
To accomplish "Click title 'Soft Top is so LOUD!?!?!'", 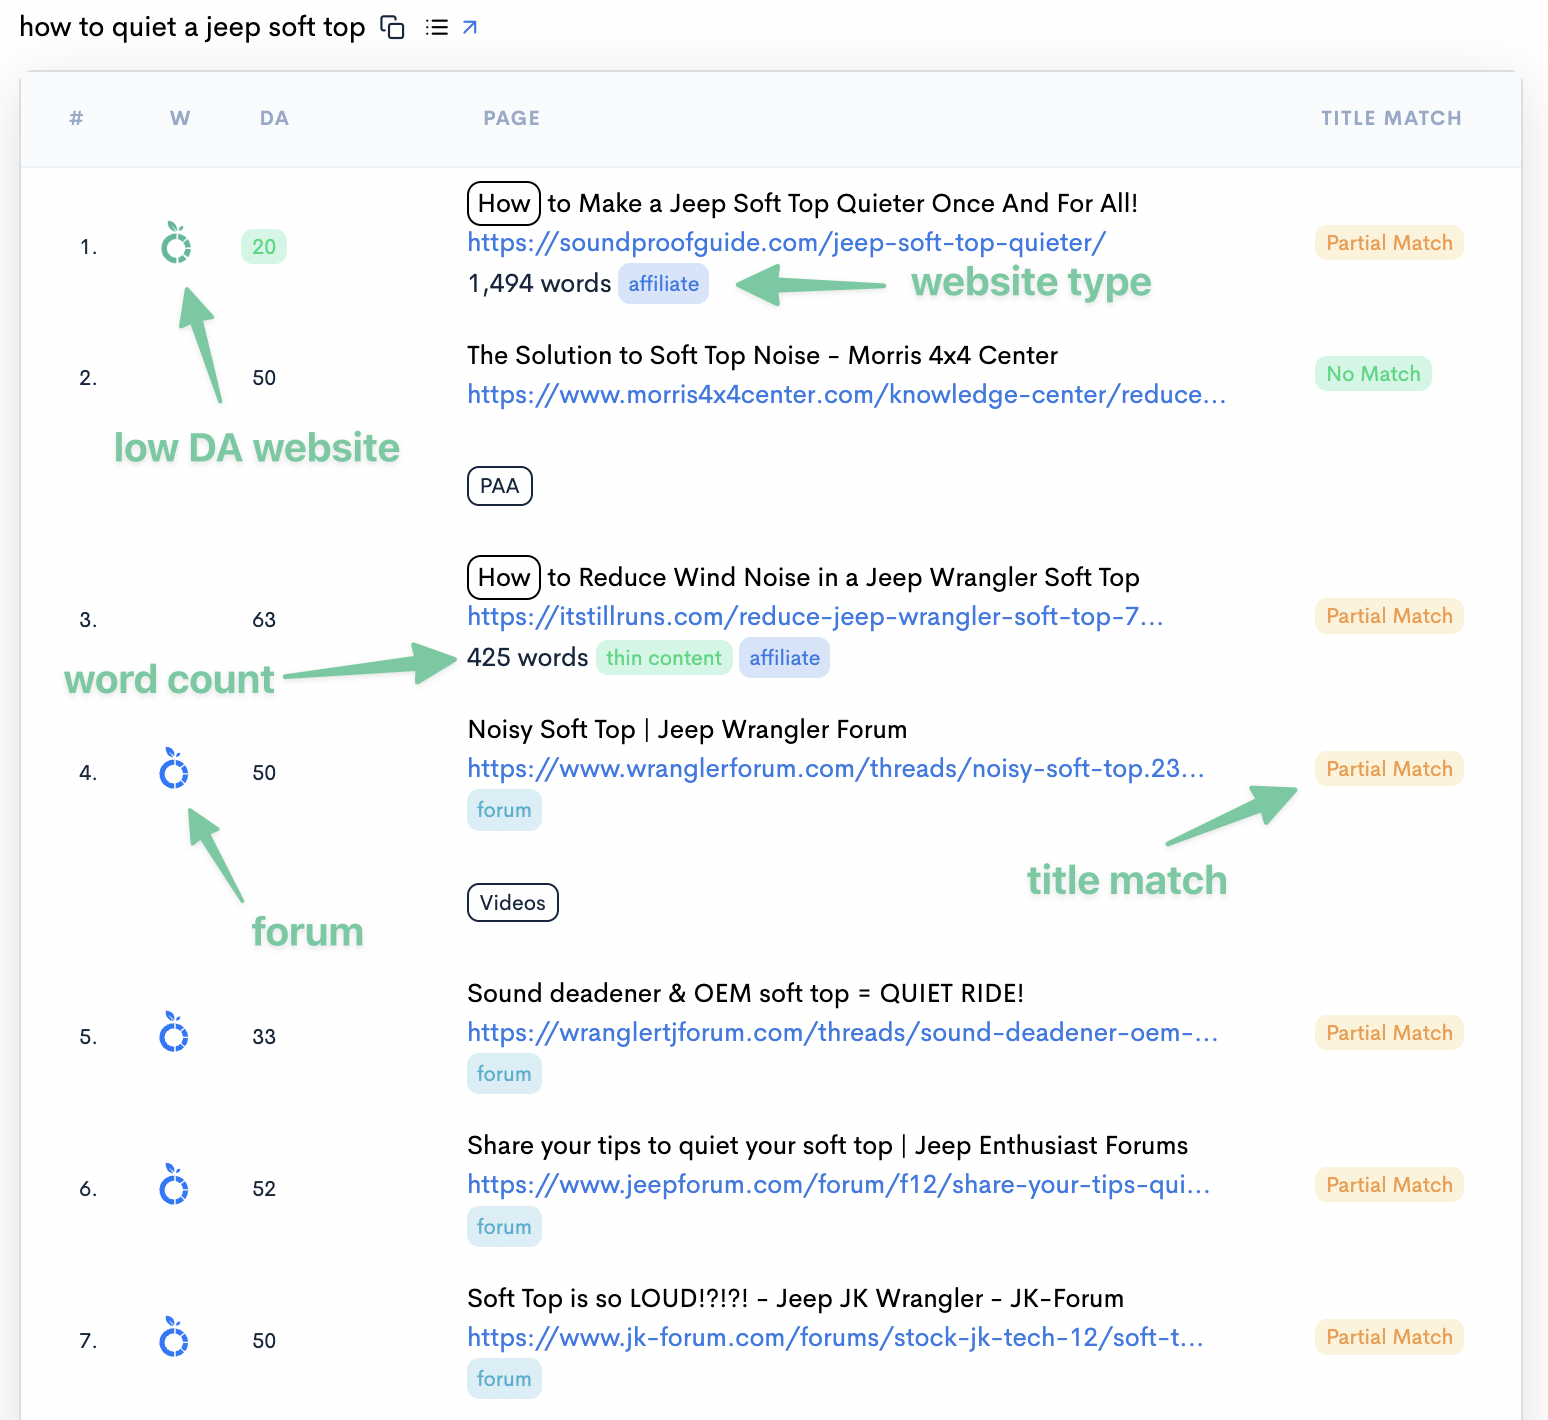I will (x=796, y=1298).
